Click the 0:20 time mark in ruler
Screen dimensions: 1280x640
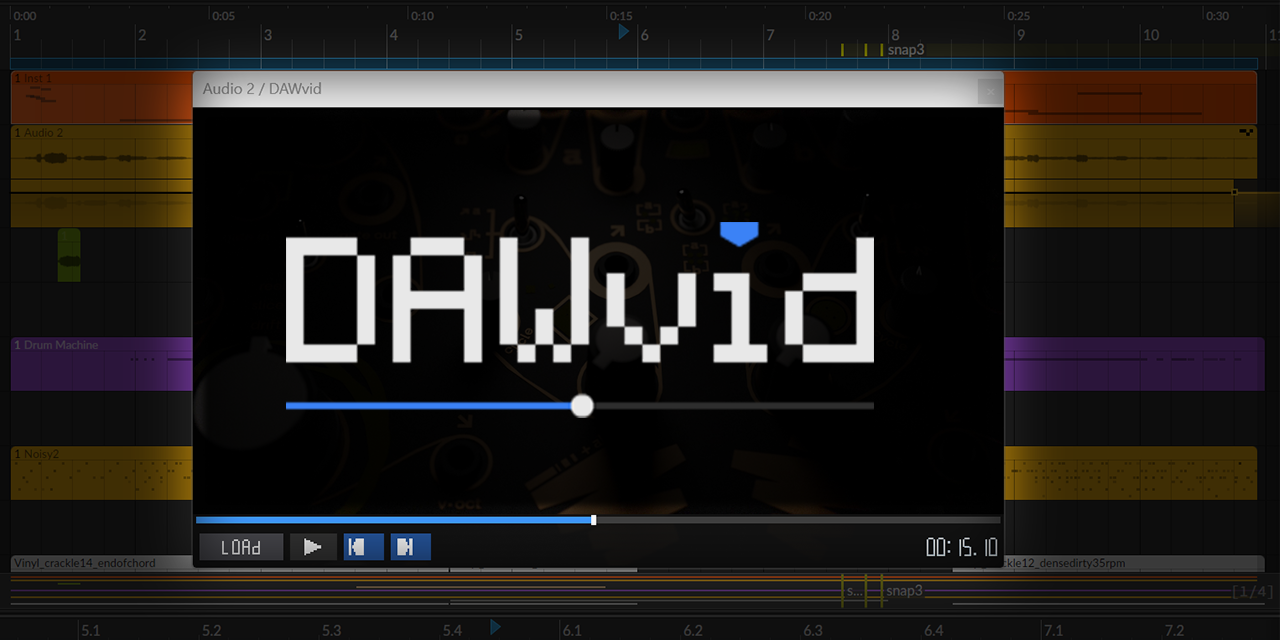click(x=820, y=16)
